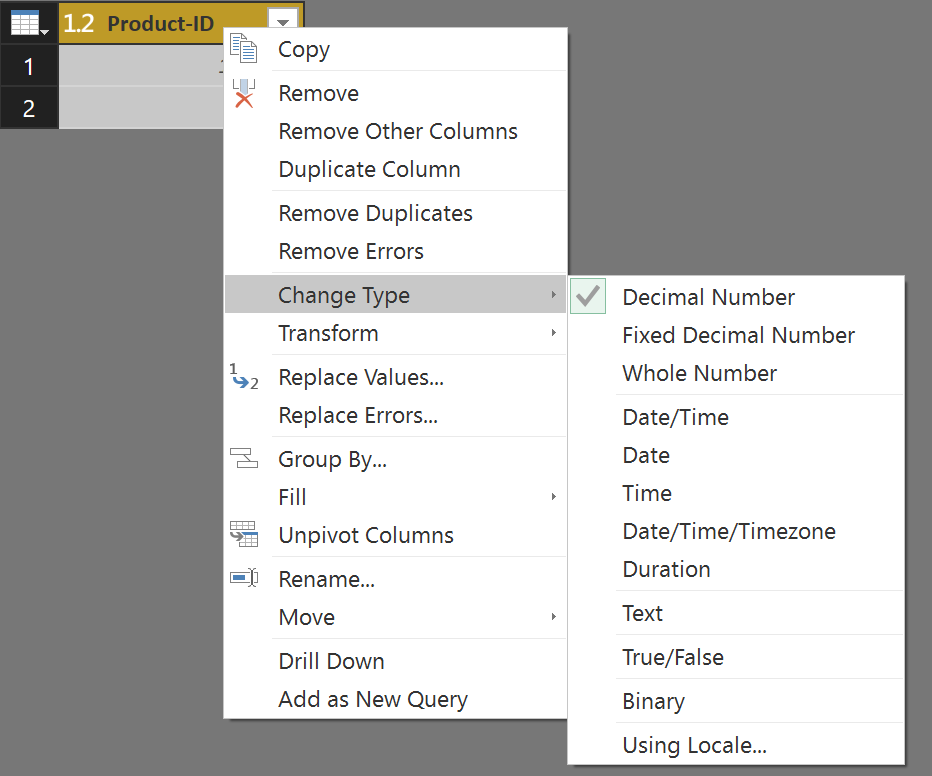This screenshot has height=776, width=932.
Task: Choose Binary type
Action: (736, 701)
